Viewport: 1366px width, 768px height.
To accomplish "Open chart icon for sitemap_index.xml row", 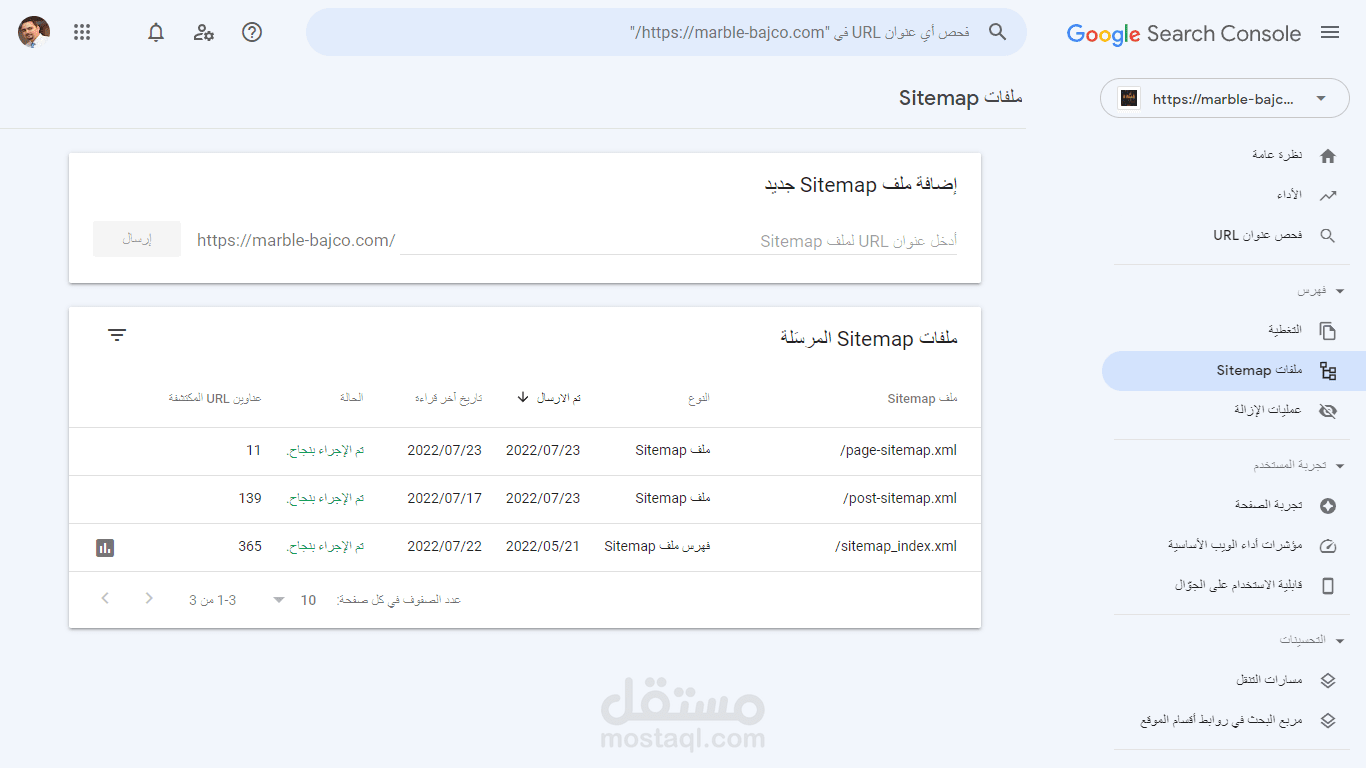I will coord(105,547).
